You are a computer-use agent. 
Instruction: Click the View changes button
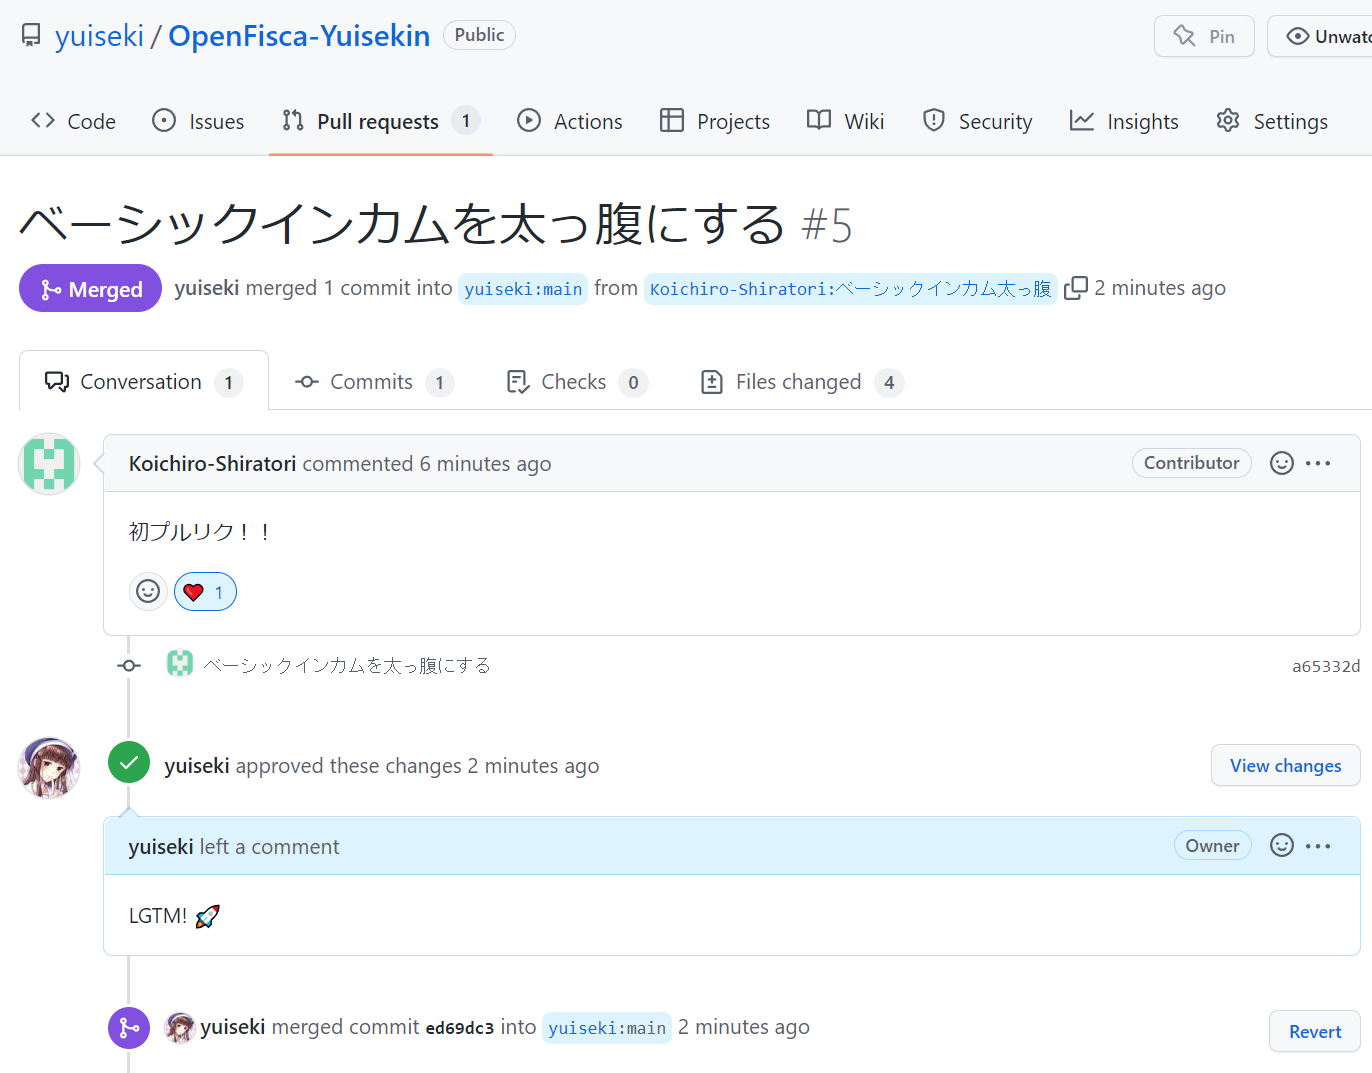(x=1285, y=765)
